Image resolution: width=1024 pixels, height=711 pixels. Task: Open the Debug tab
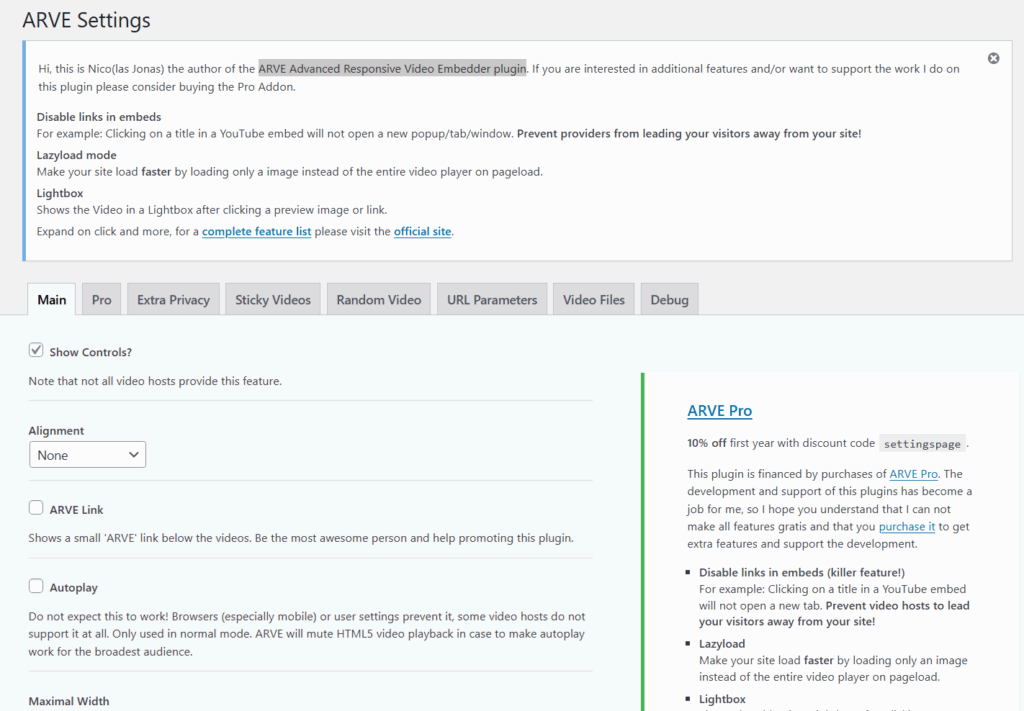[x=669, y=300]
